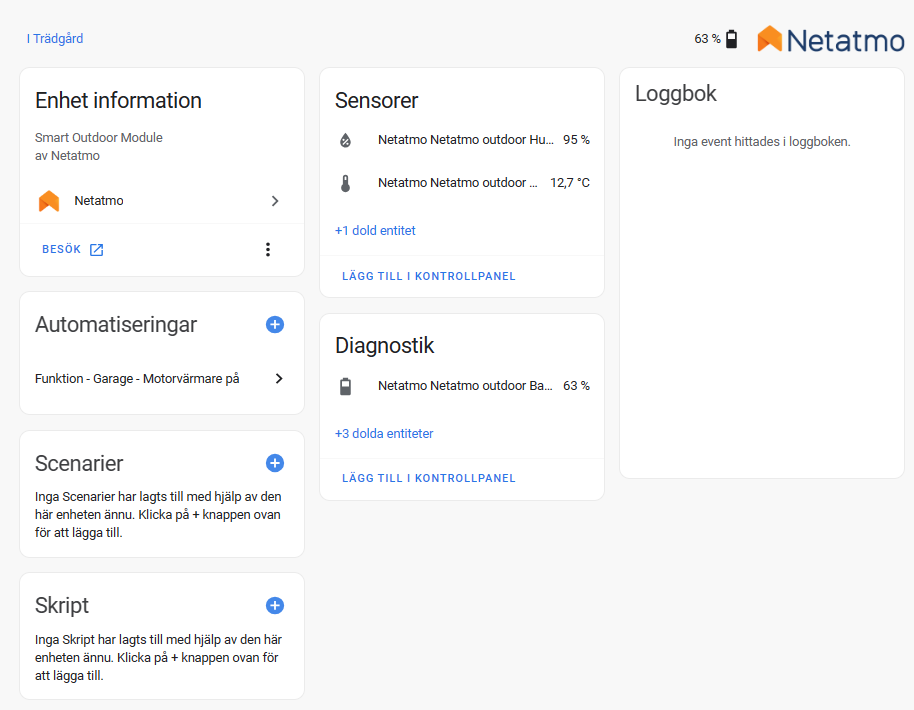Open Funktion - Garage - Motorvärmare på automation
This screenshot has height=710, width=914.
161,379
